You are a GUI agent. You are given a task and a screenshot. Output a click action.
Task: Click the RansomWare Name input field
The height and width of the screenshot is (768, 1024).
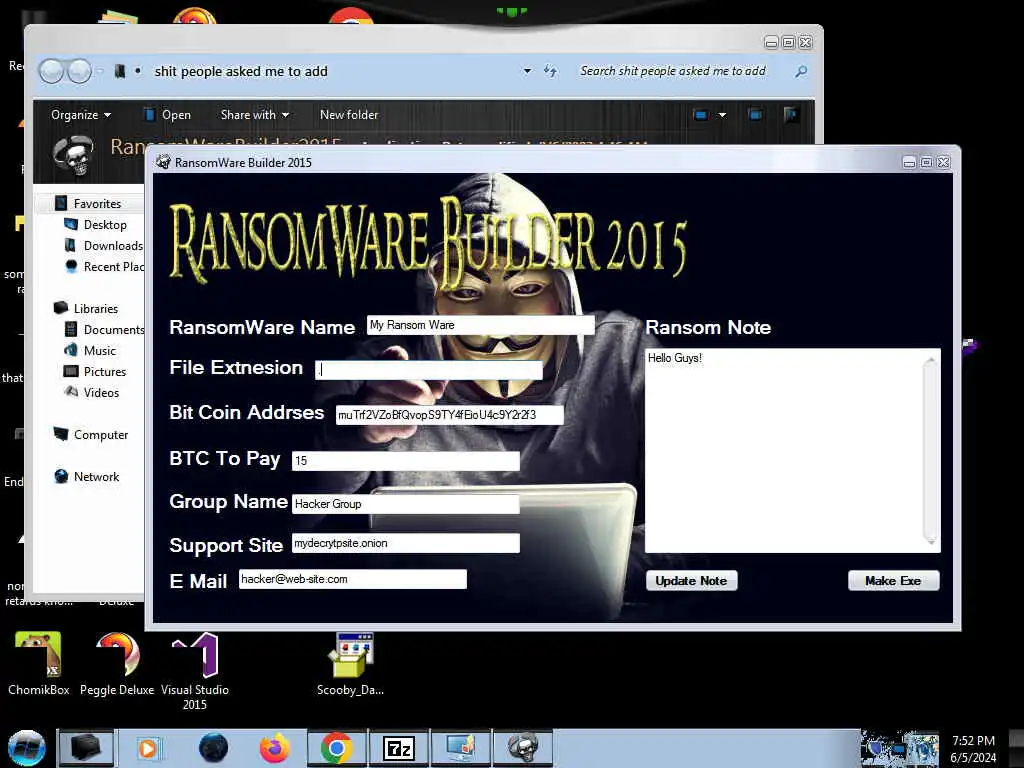[481, 325]
